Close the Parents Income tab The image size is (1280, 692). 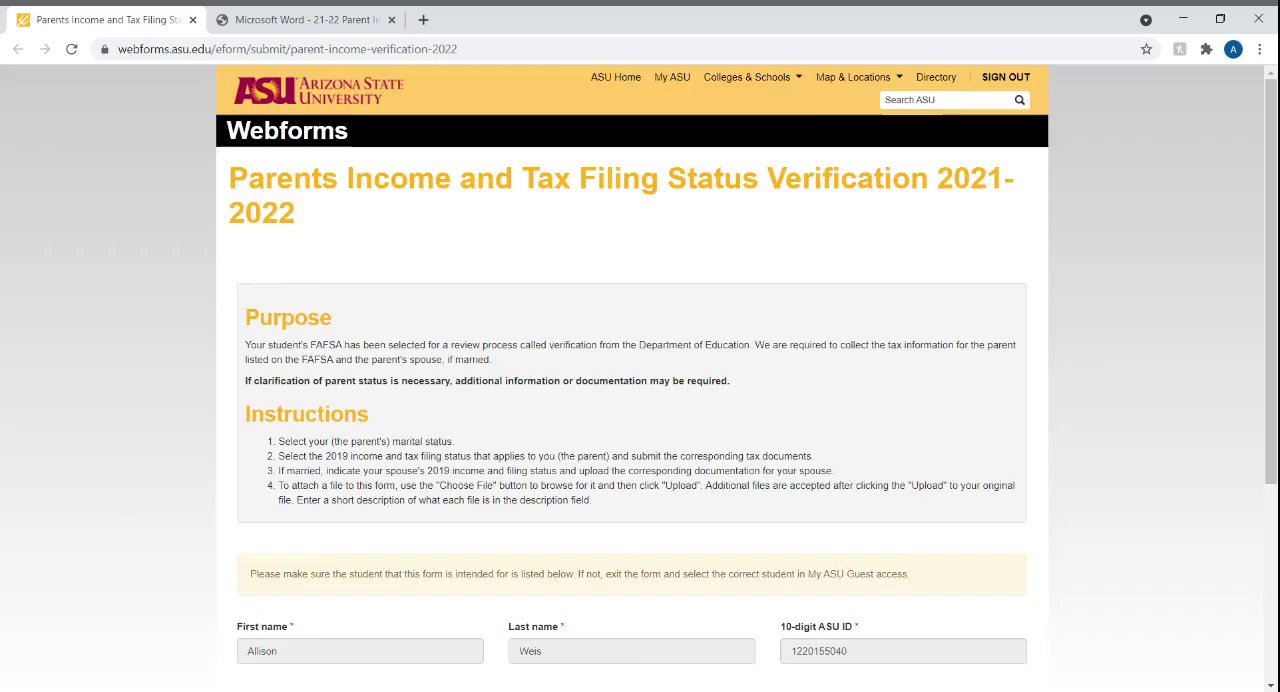tap(193, 20)
